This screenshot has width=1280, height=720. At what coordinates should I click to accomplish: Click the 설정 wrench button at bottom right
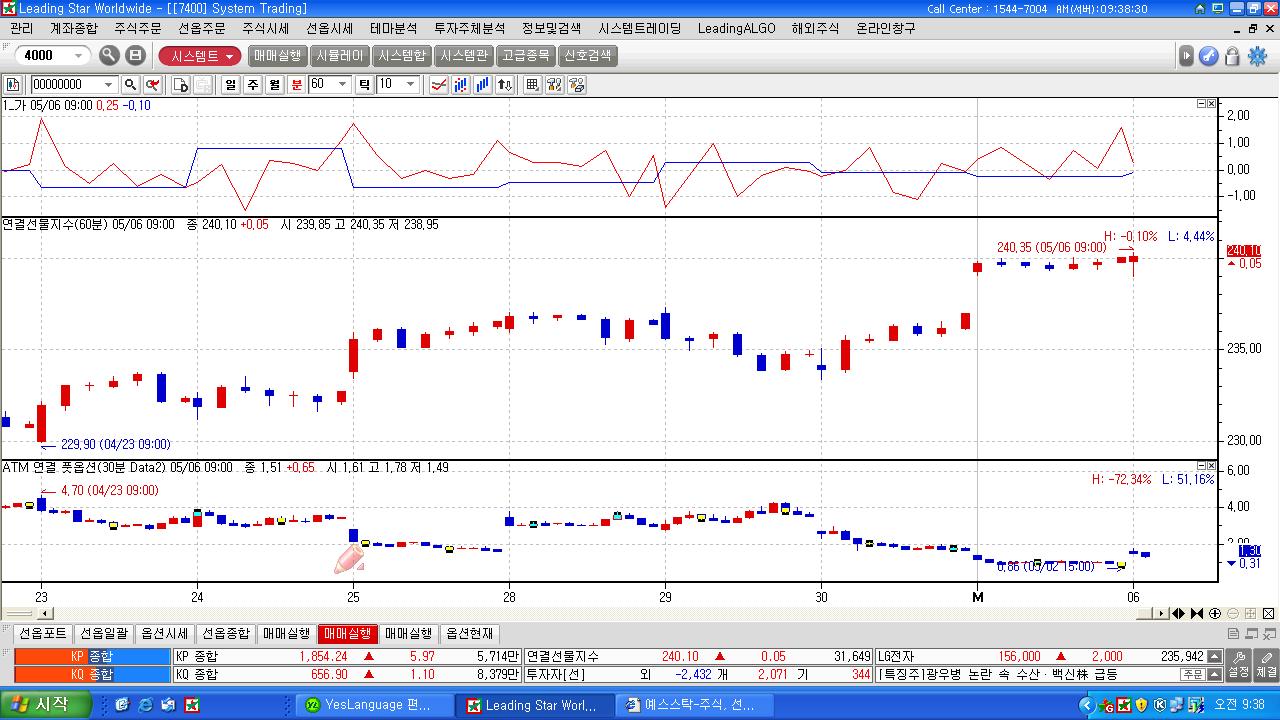coord(1238,663)
